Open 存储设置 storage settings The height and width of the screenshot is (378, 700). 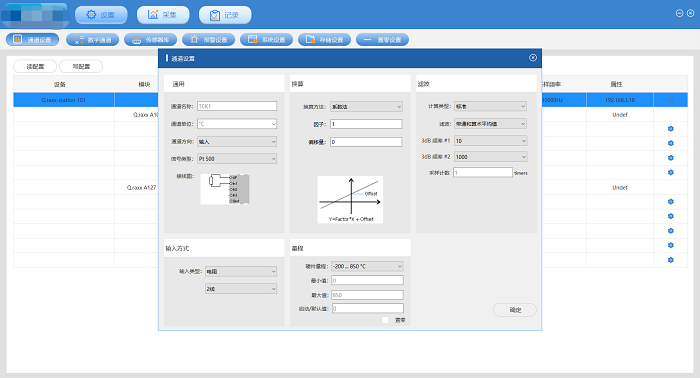pos(325,40)
